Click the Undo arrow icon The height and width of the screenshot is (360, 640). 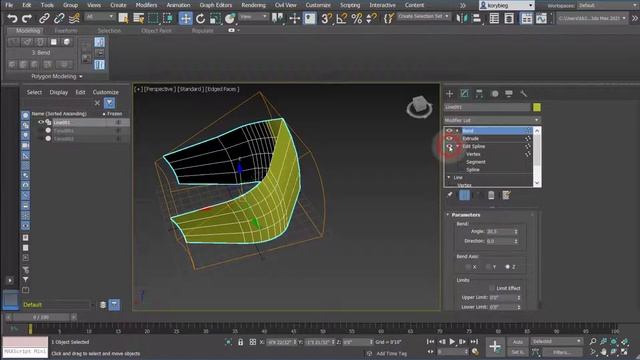(12, 18)
